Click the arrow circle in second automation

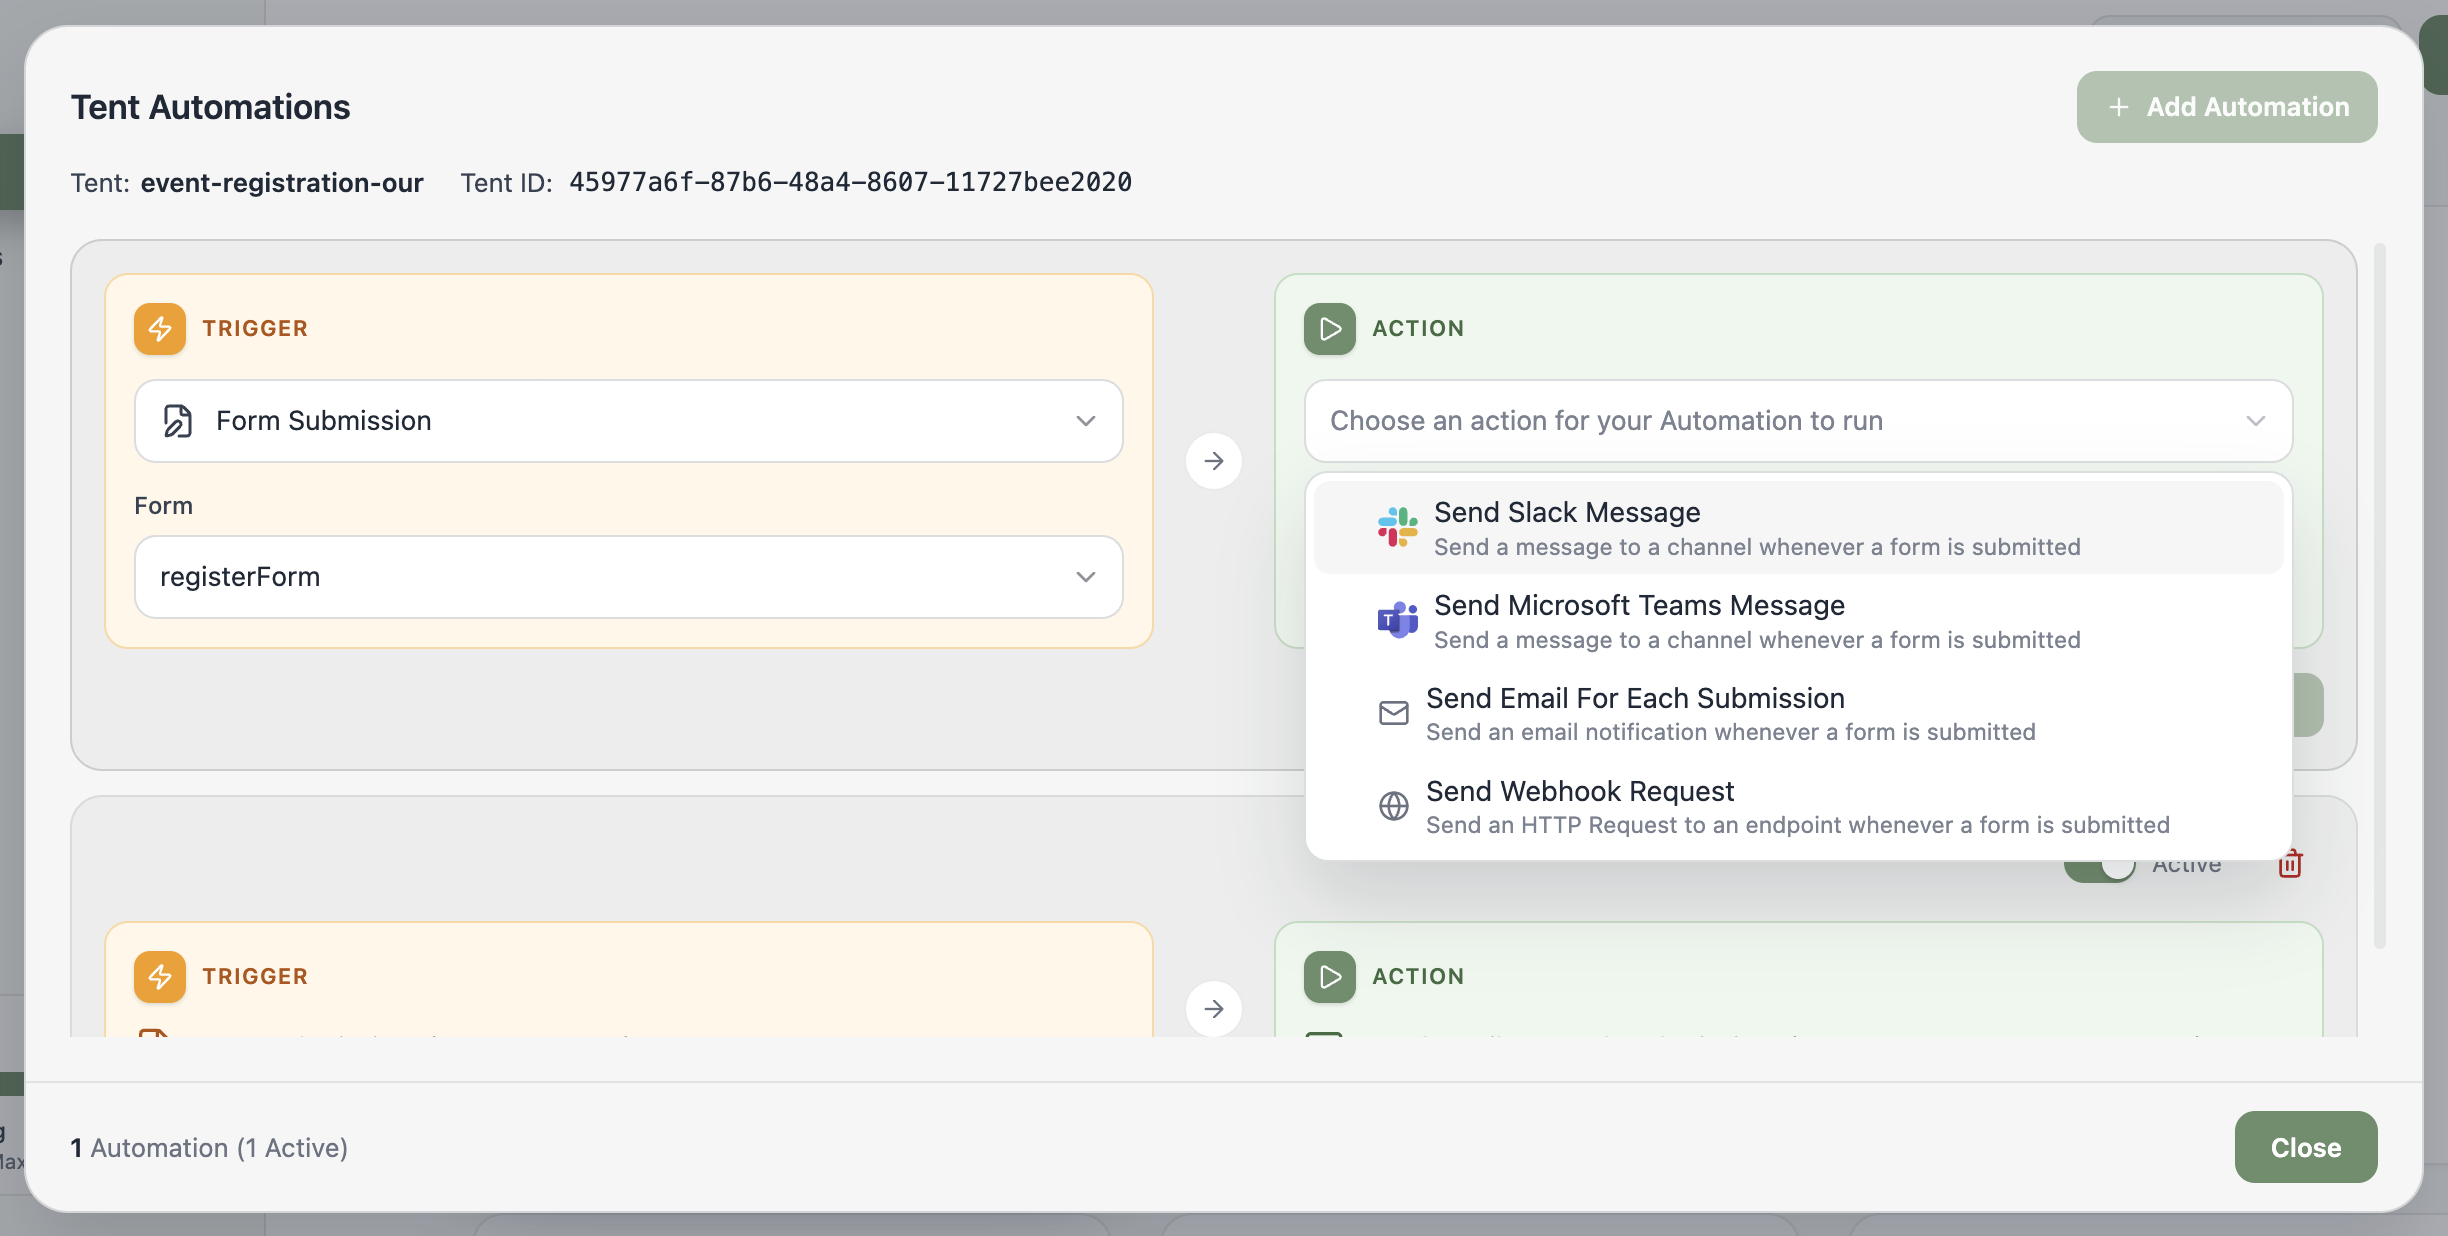coord(1214,1009)
